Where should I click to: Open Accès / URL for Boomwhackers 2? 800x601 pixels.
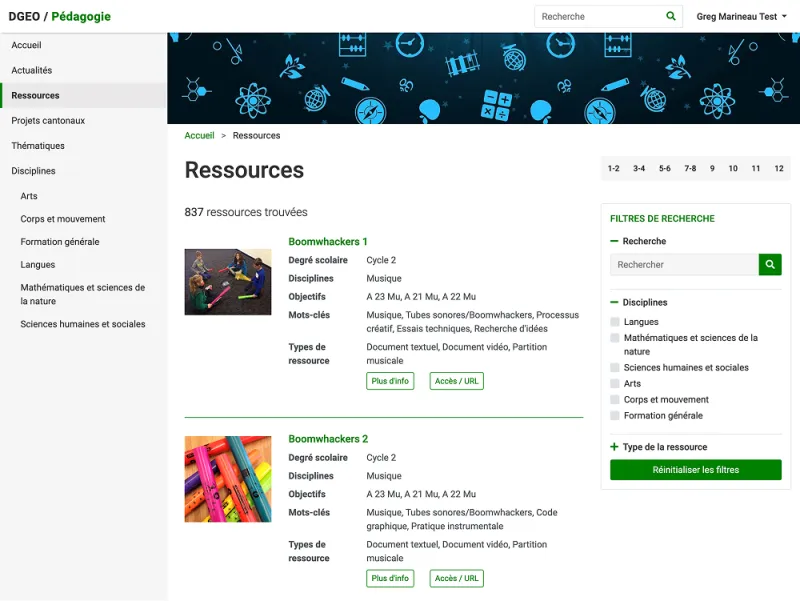(x=456, y=578)
